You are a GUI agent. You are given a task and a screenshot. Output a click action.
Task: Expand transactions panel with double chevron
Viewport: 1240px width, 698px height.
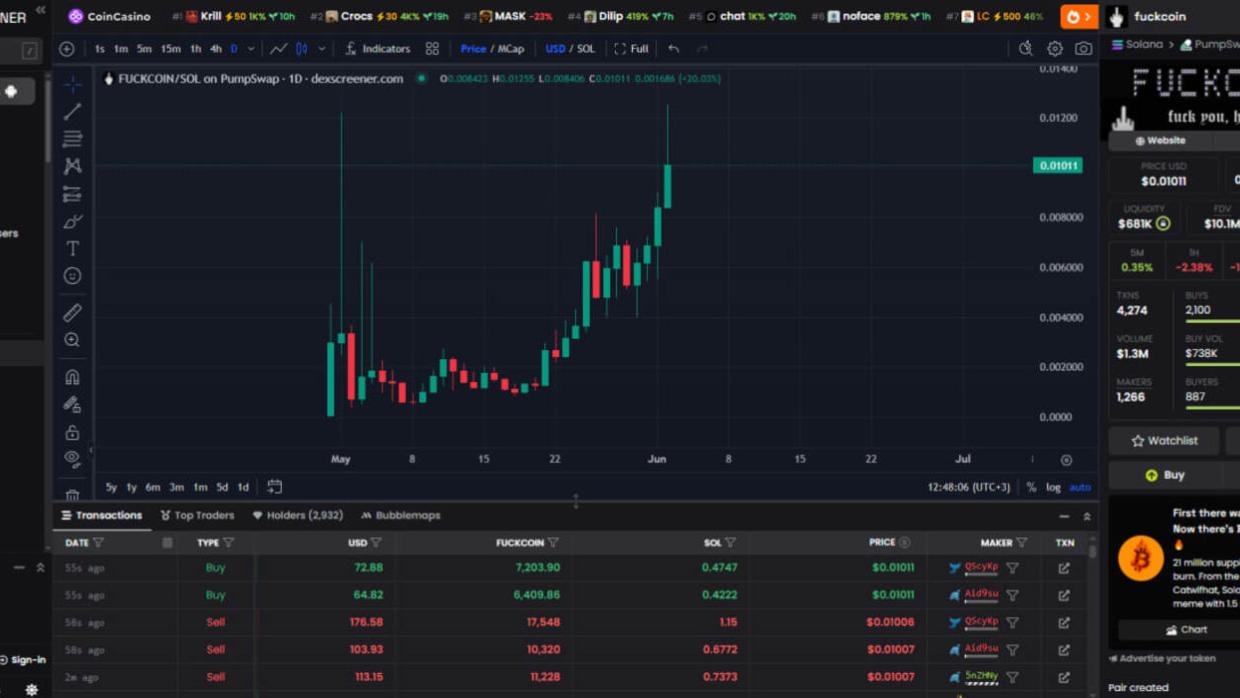tap(1087, 516)
